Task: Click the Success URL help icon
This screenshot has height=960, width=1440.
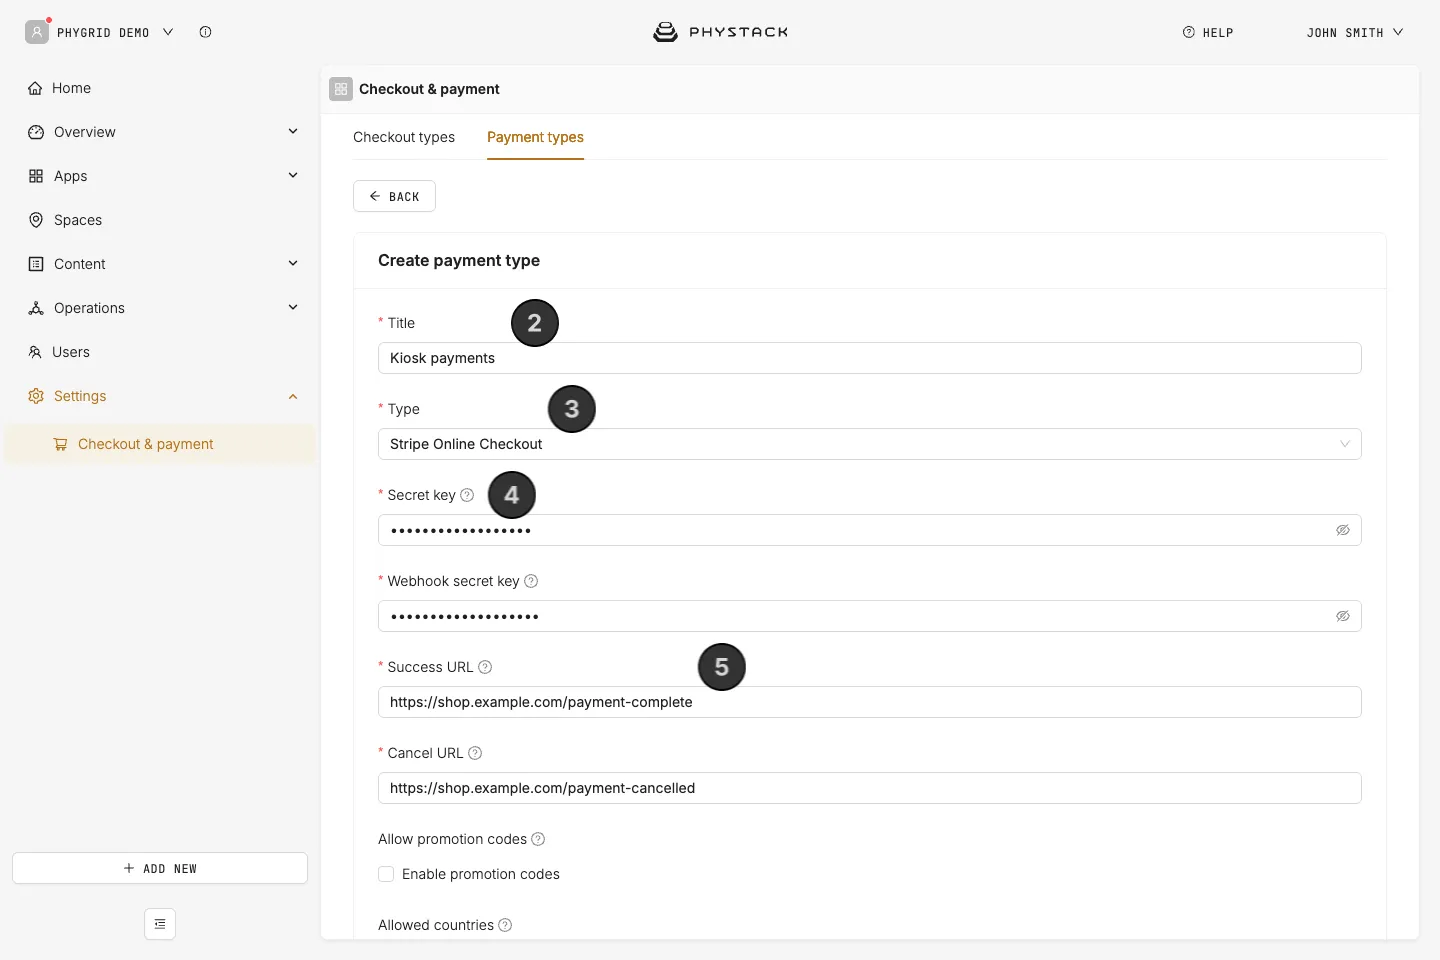Action: pyautogui.click(x=485, y=667)
